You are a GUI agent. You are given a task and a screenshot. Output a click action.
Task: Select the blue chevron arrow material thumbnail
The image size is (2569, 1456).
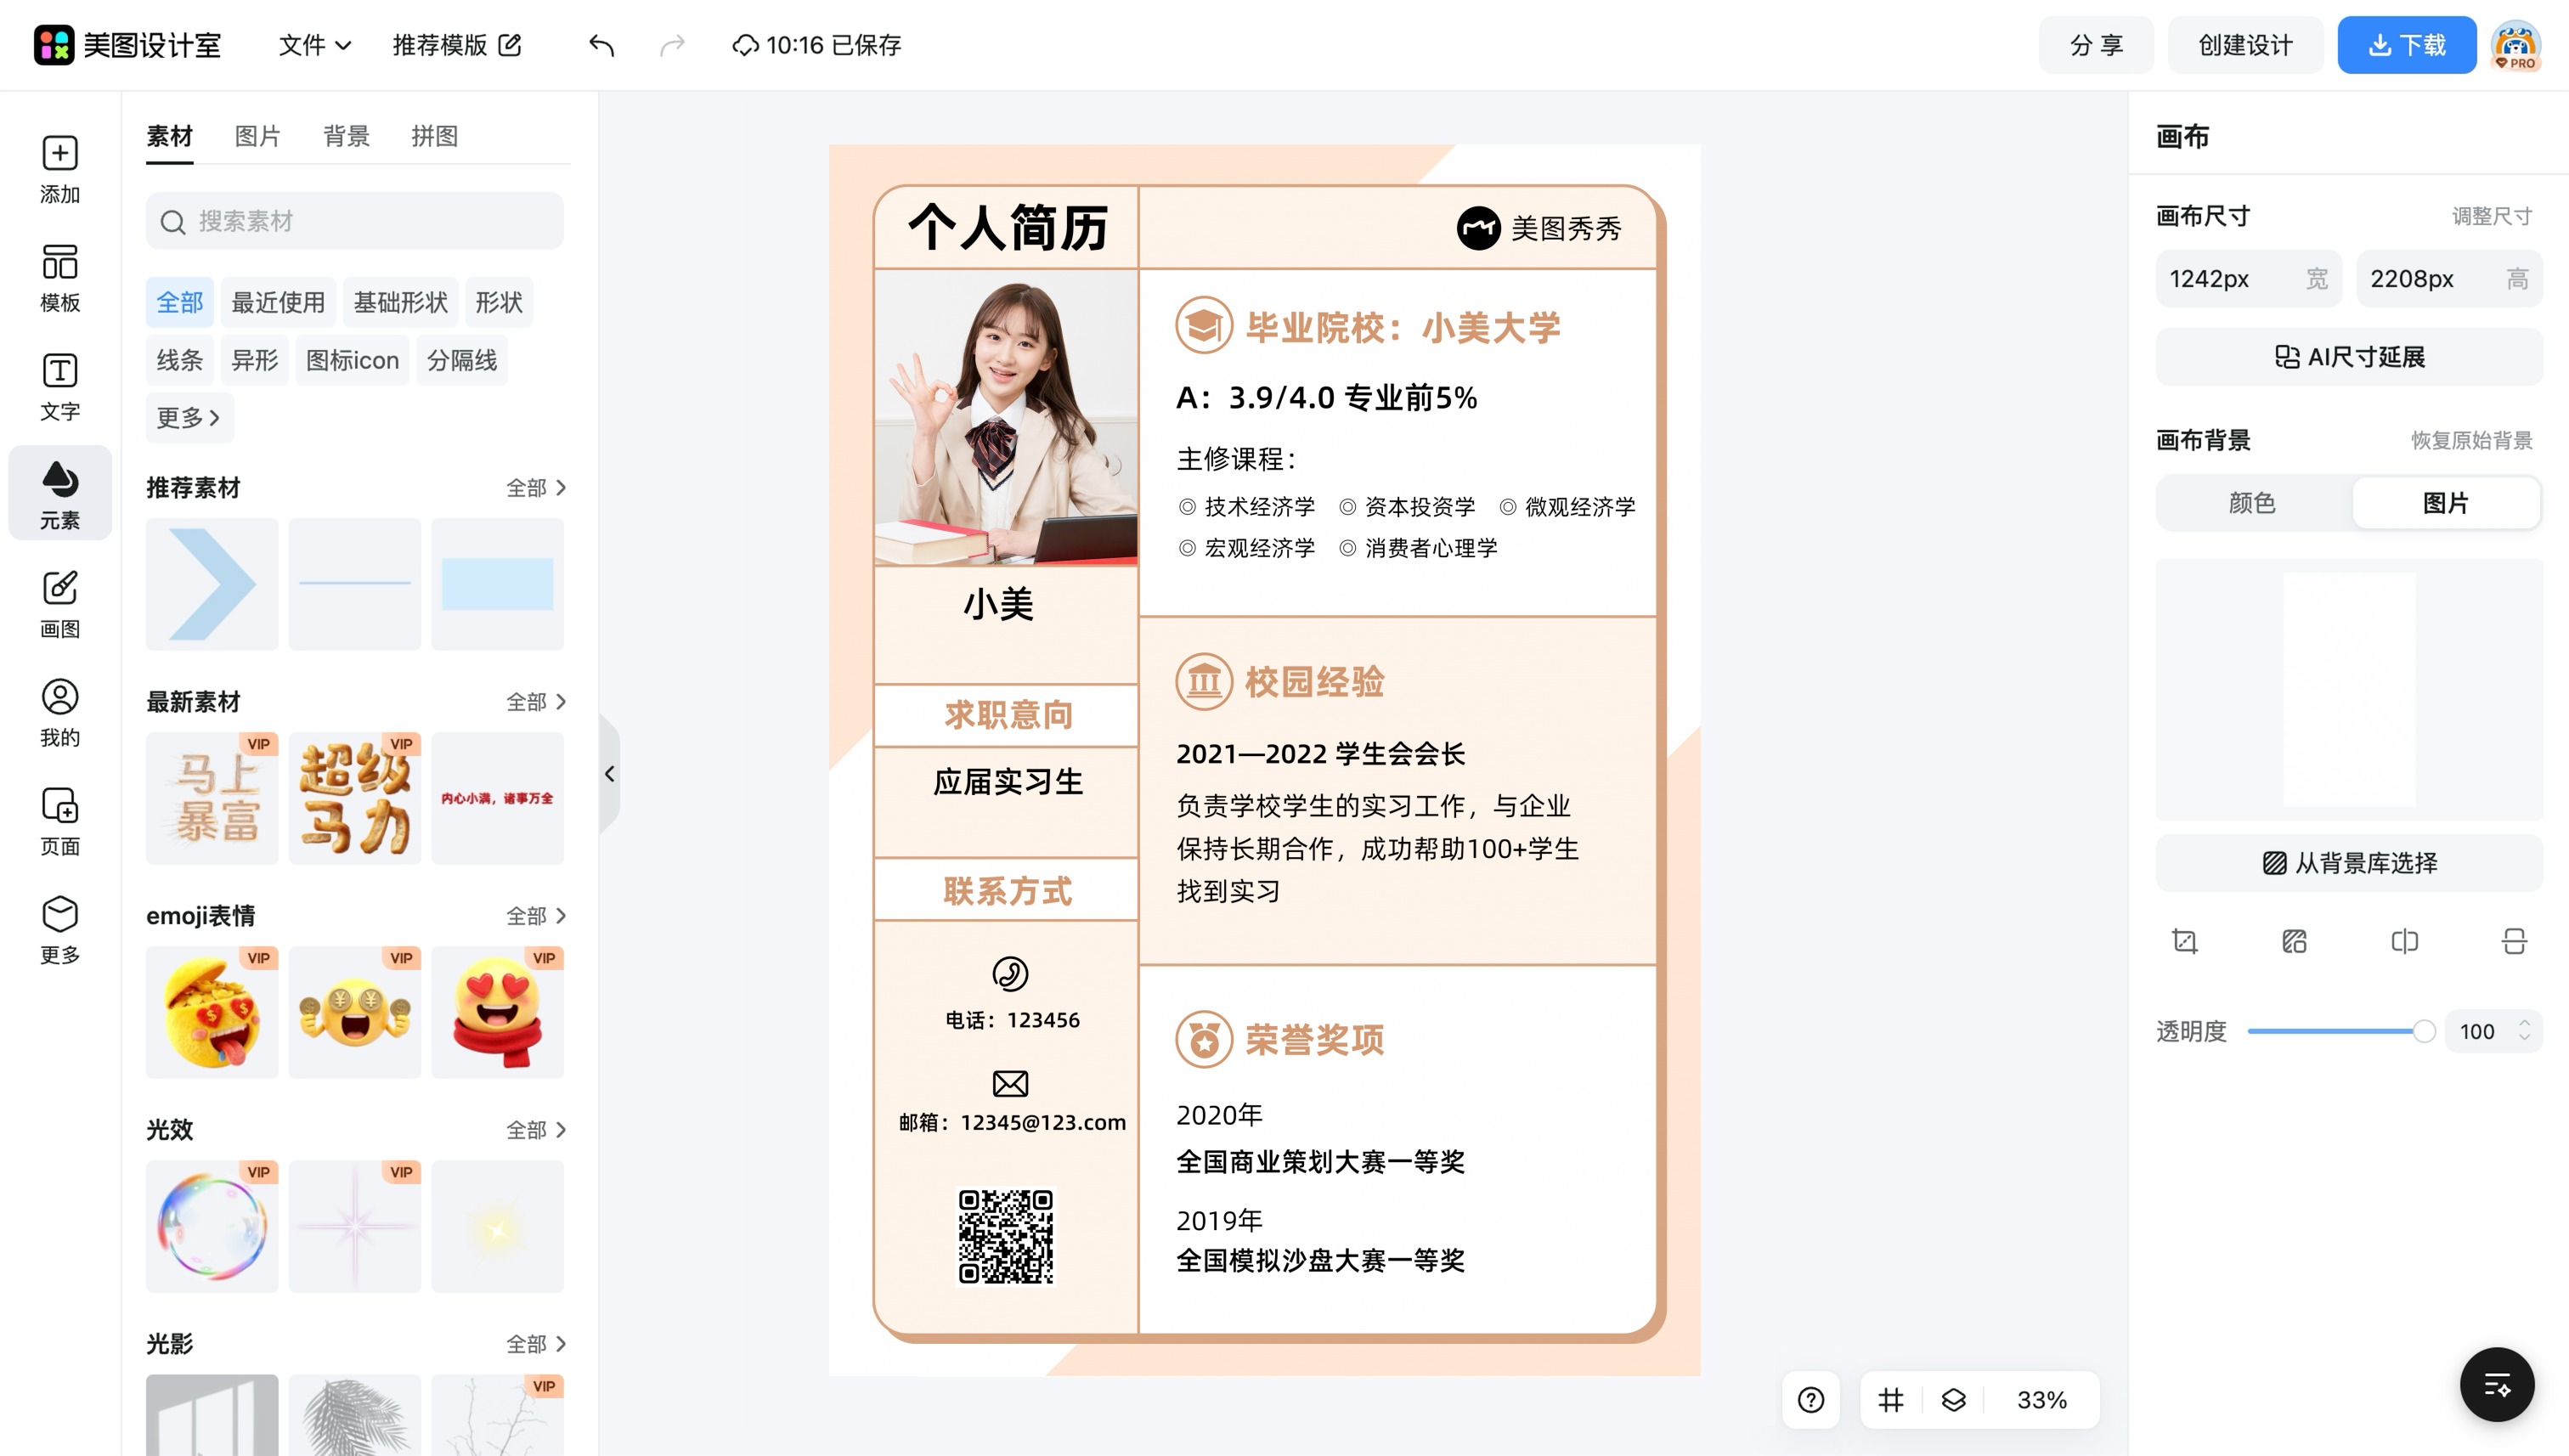pyautogui.click(x=212, y=584)
